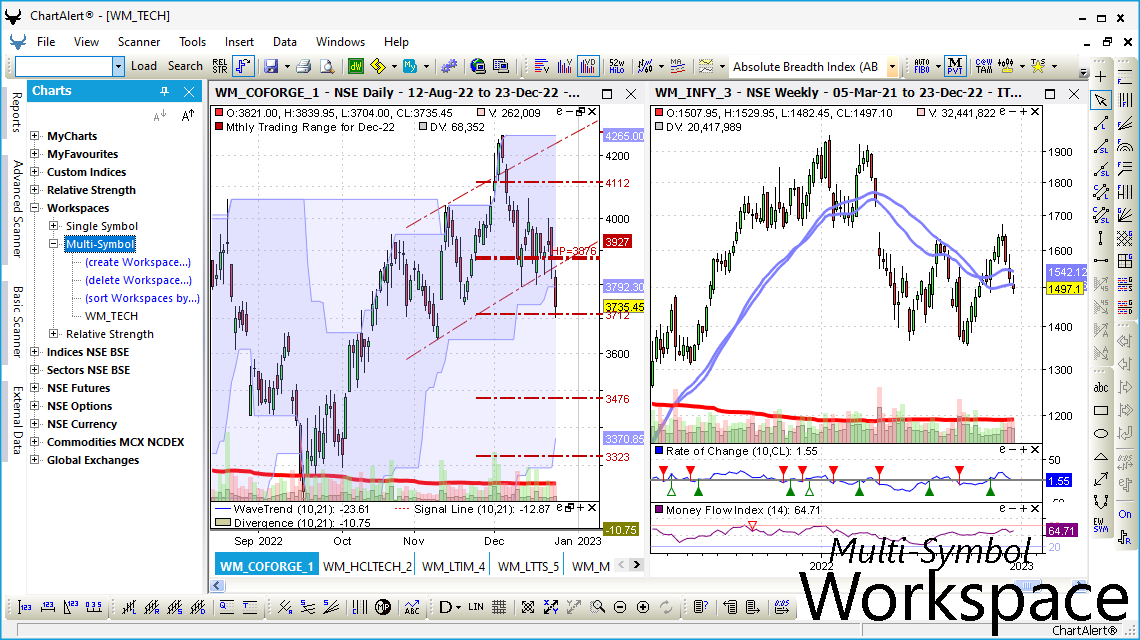Switch to the WM_LTTS_5 chart tab
1140x640 pixels.
529,566
